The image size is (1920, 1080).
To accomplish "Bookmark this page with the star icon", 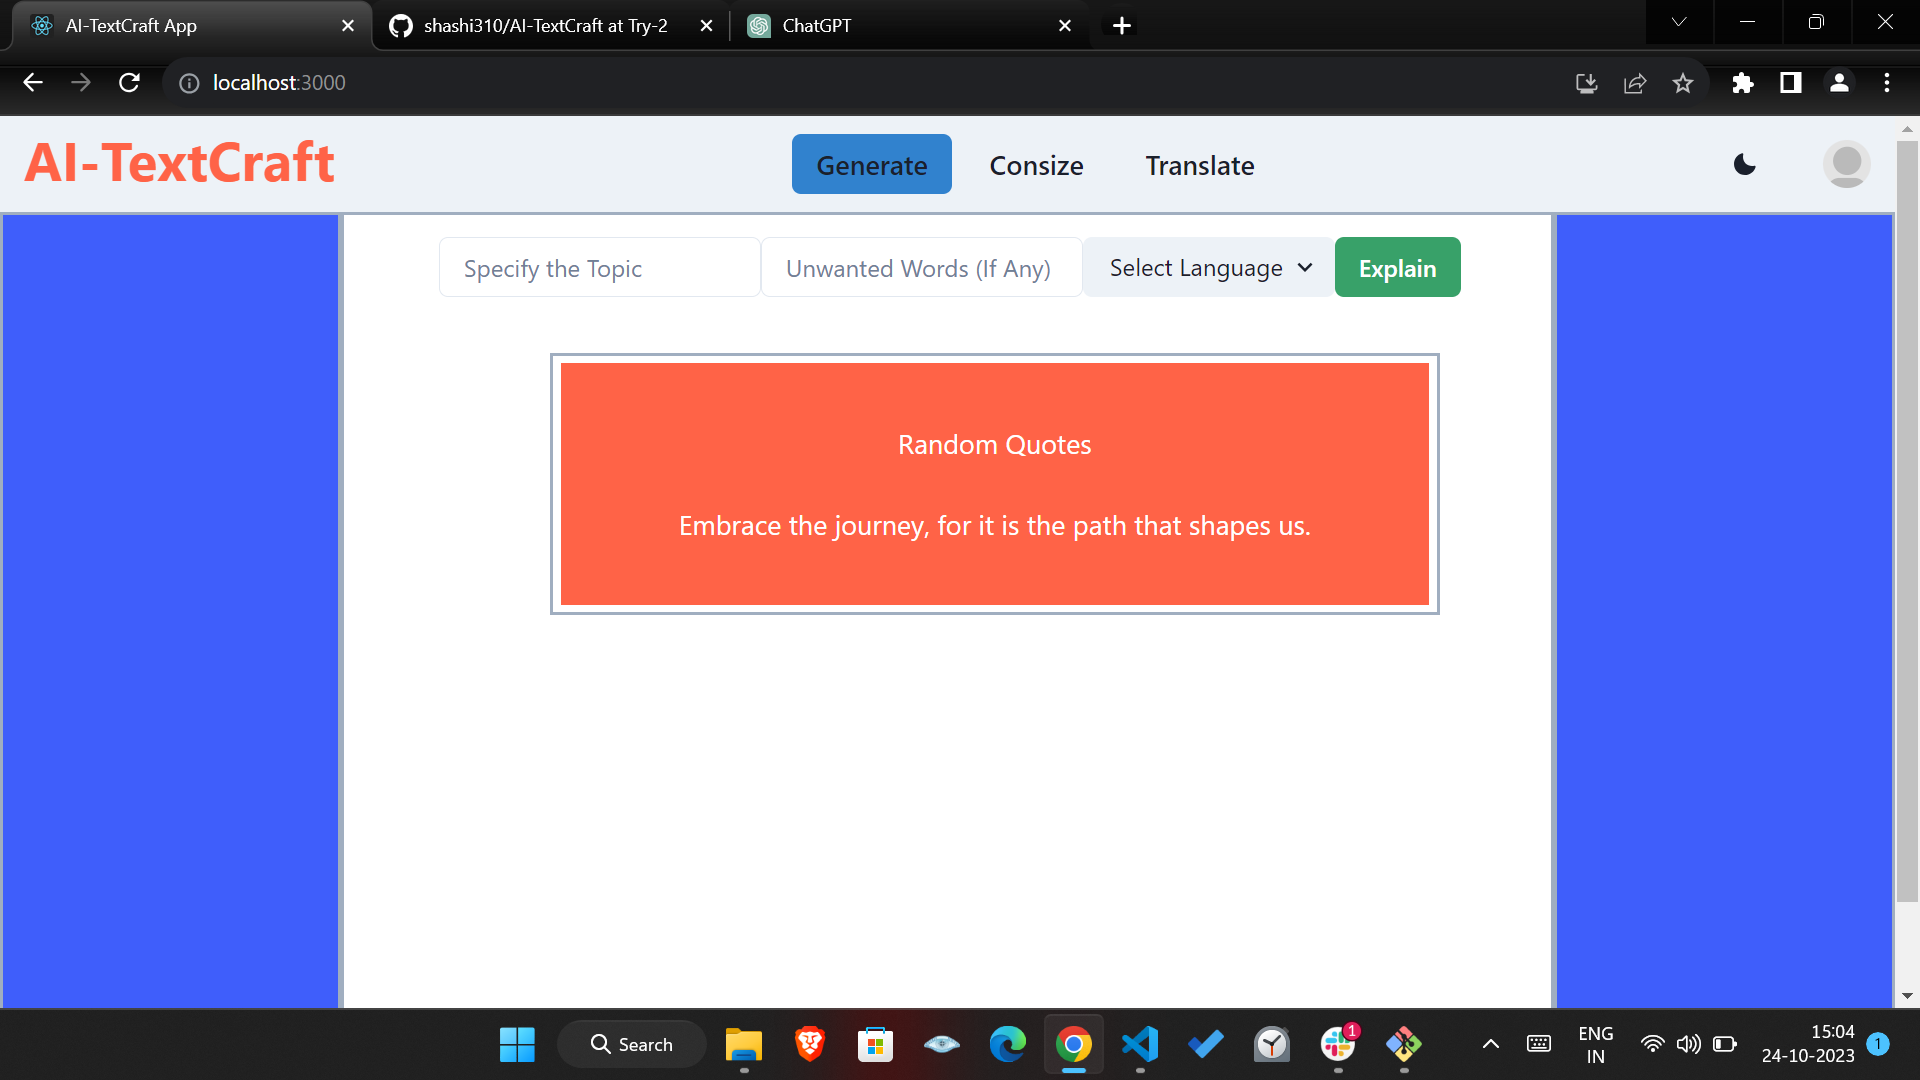I will tap(1683, 83).
